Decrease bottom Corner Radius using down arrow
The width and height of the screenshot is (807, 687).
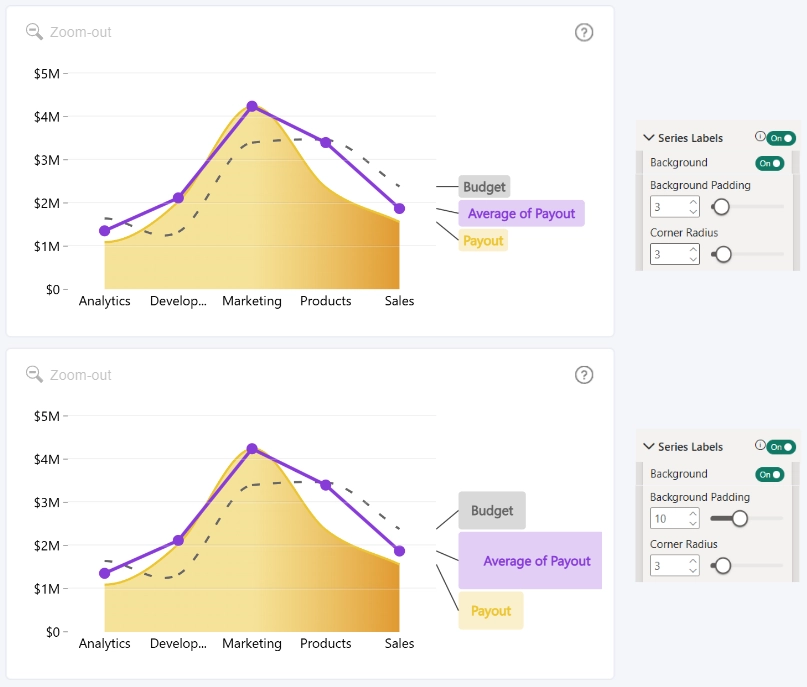click(x=693, y=571)
